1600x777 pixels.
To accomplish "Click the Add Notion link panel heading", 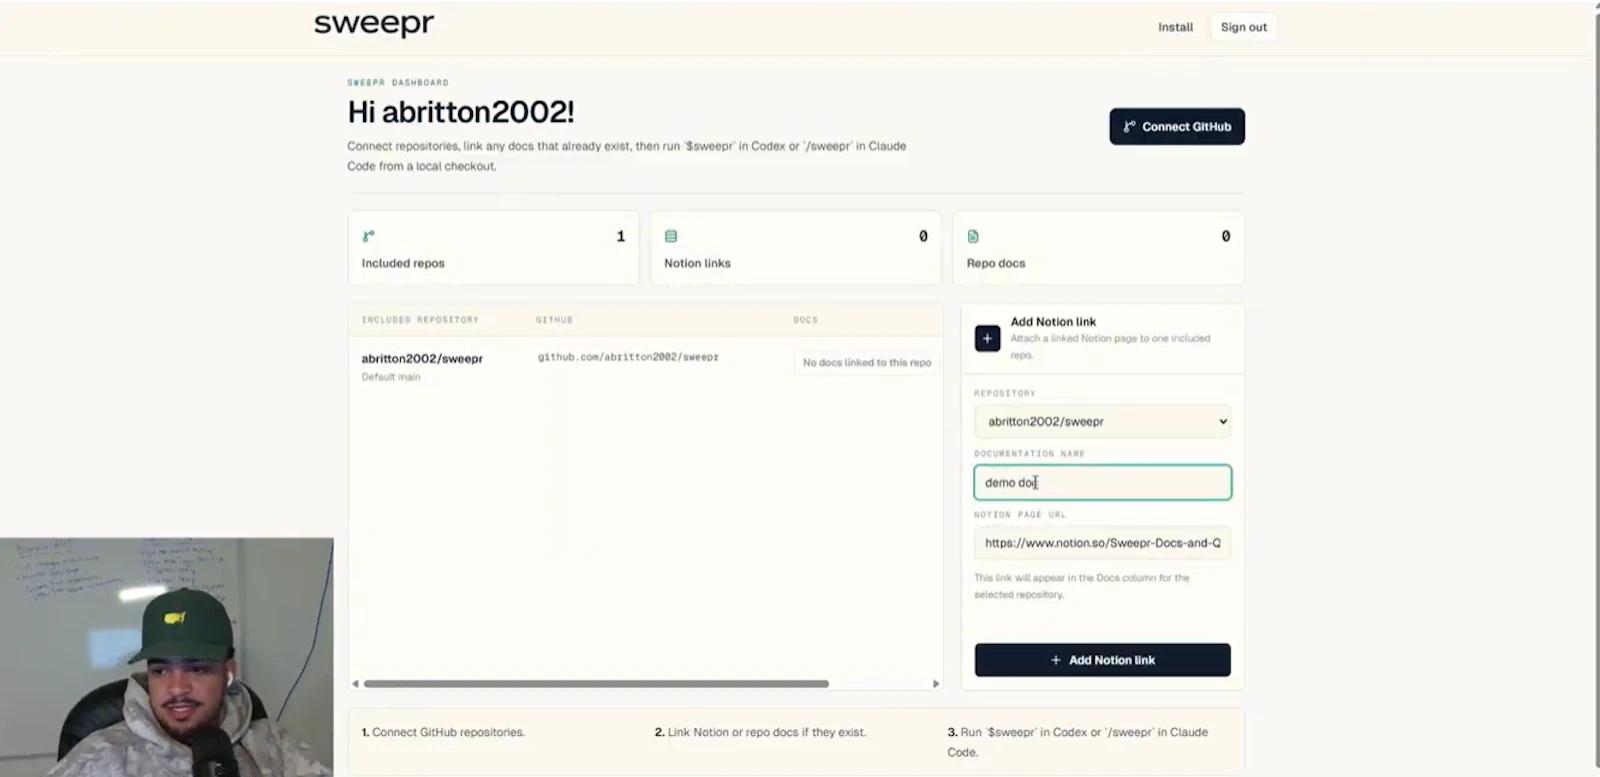I will click(x=1053, y=322).
